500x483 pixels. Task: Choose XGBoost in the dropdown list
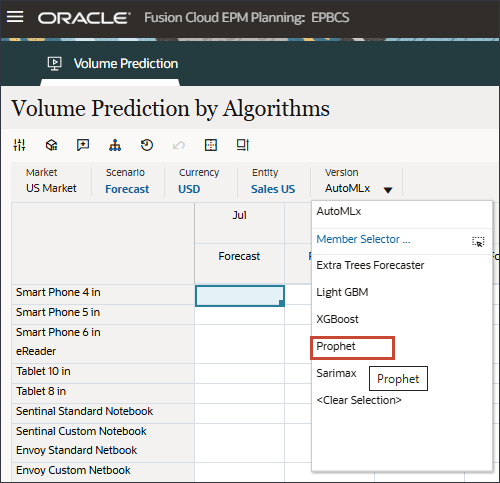pyautogui.click(x=337, y=319)
